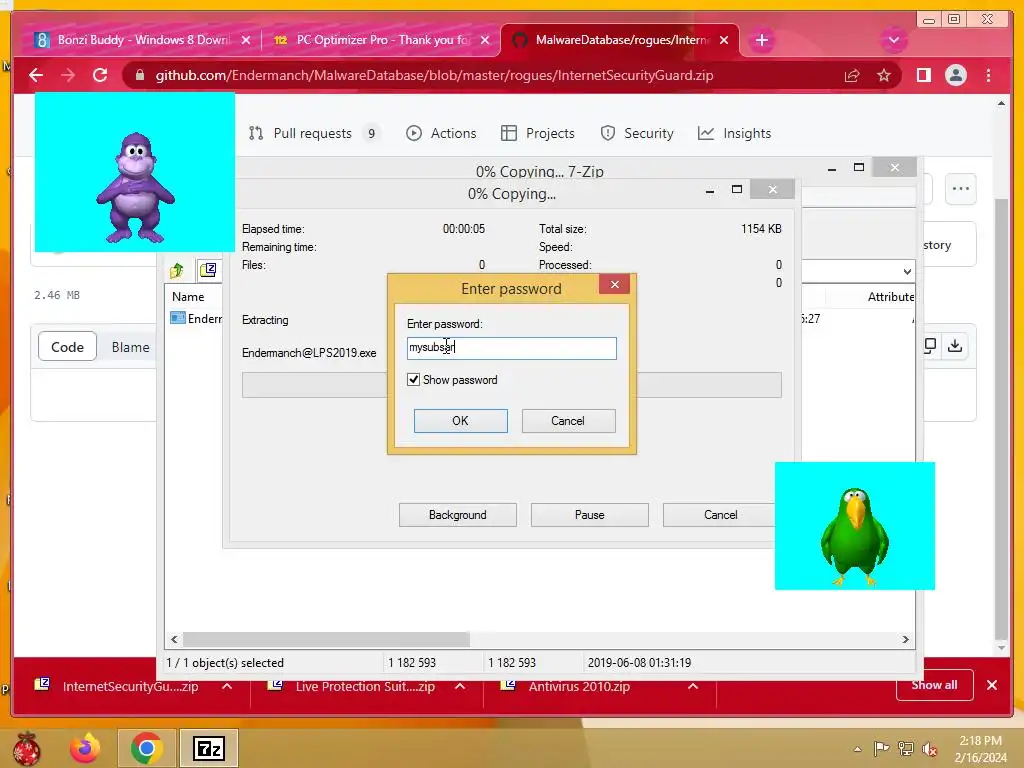The height and width of the screenshot is (768, 1024).
Task: Click the Action Center flag icon
Action: pos(881,749)
